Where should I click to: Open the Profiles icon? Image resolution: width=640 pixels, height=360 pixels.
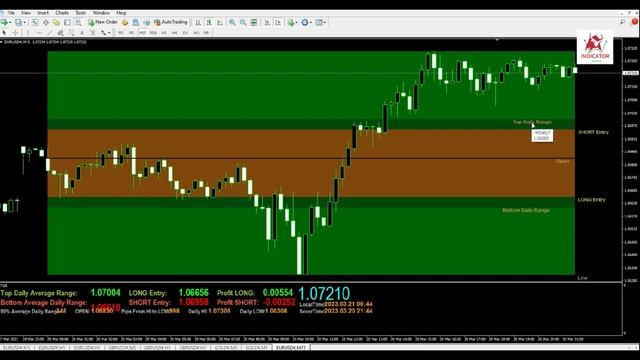(18, 22)
